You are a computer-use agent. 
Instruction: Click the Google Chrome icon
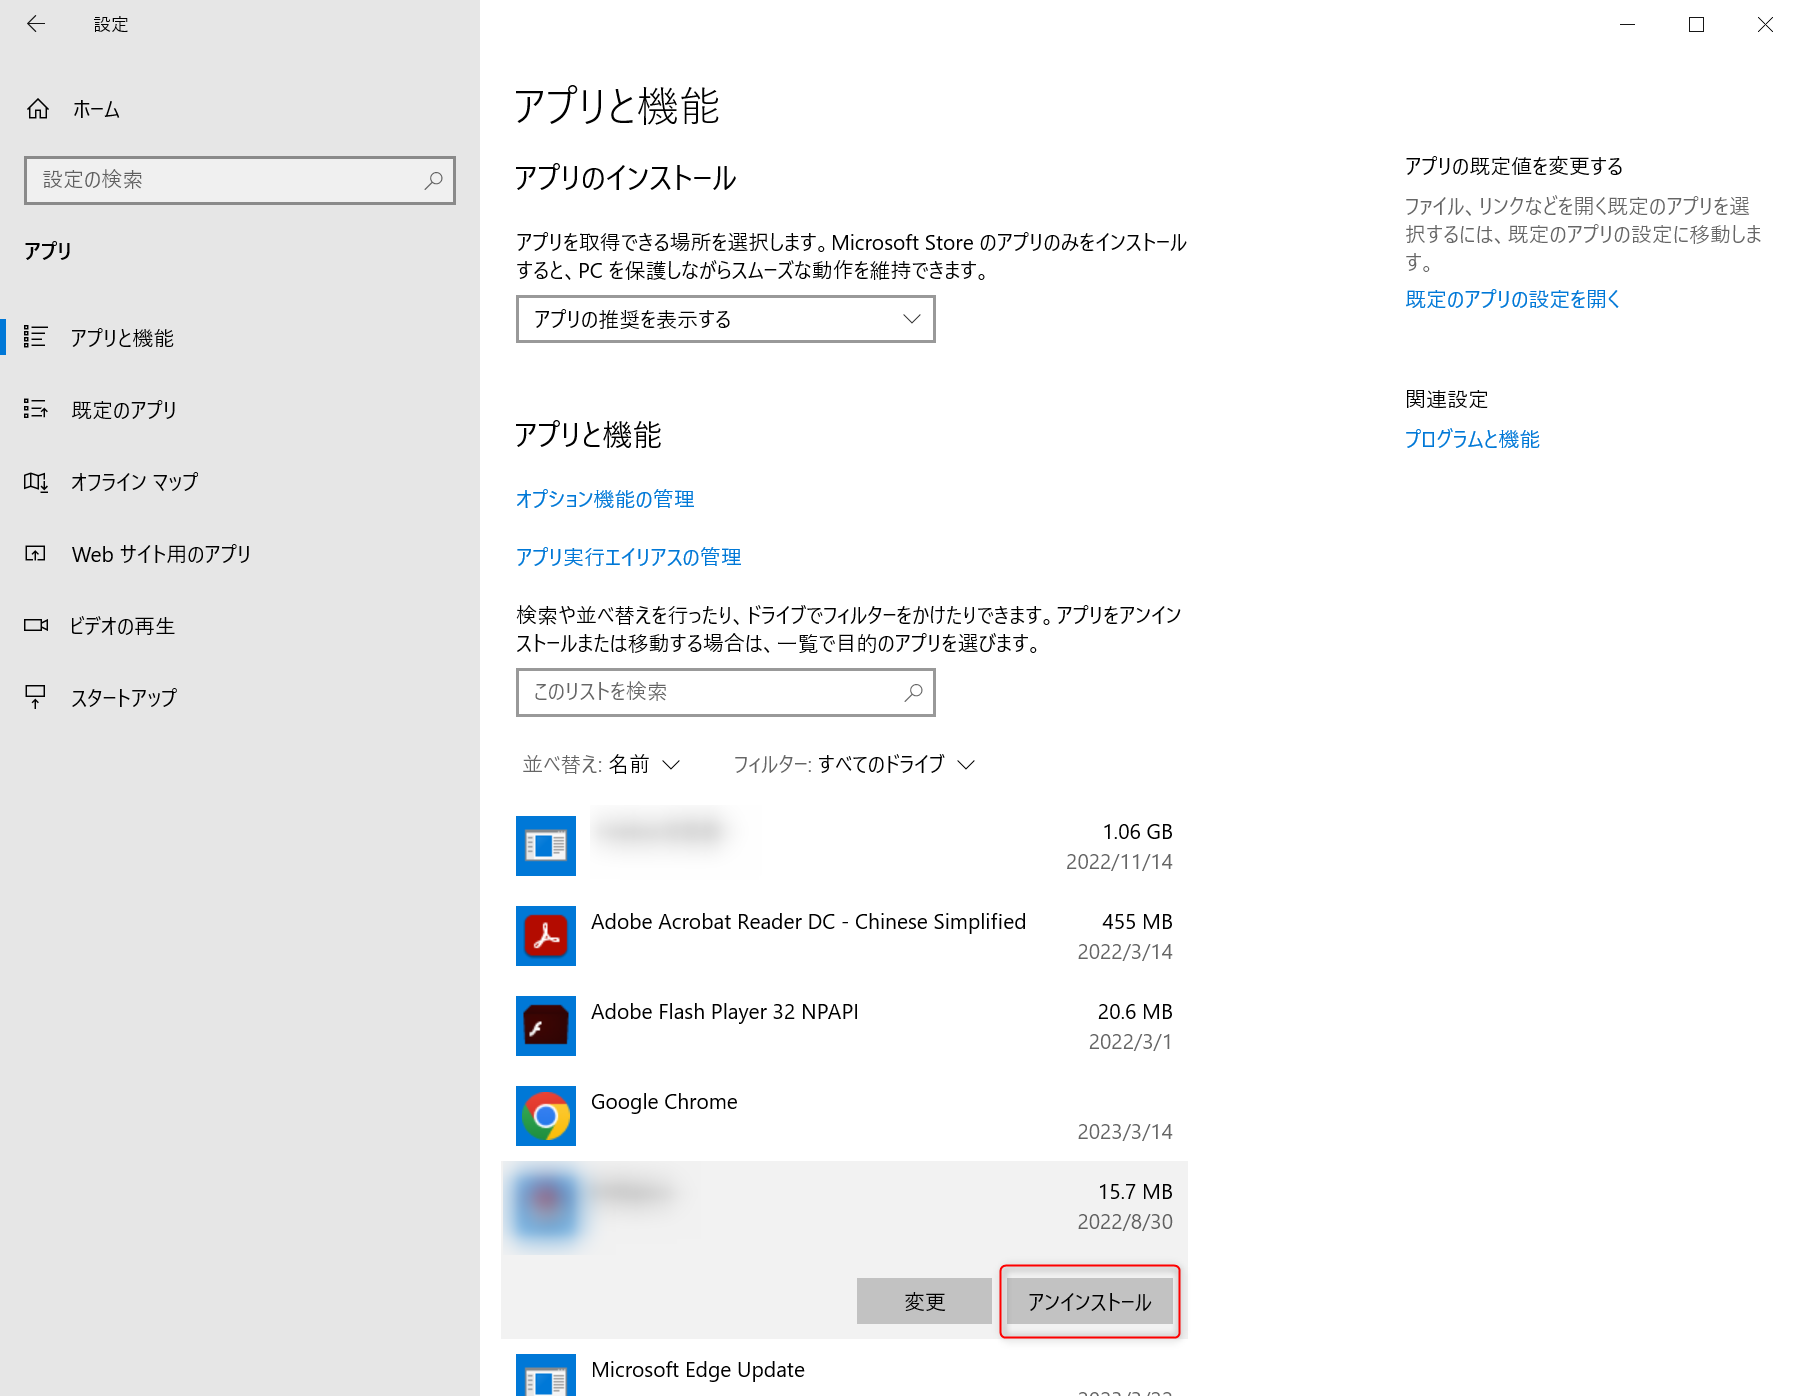point(546,1116)
